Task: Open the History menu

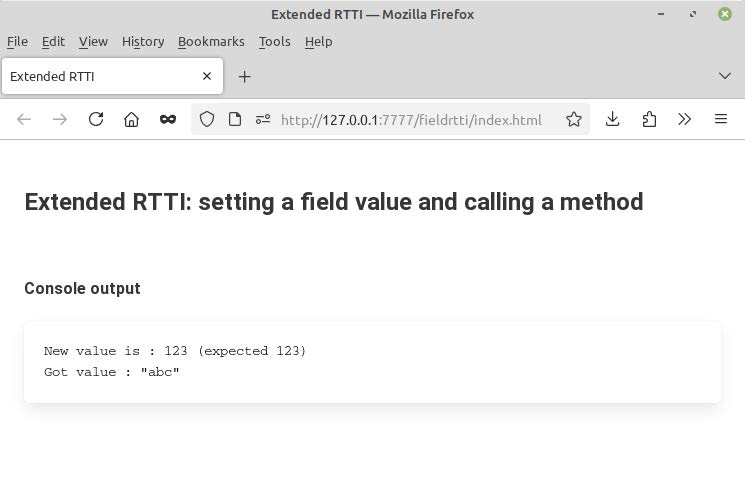Action: pyautogui.click(x=143, y=42)
